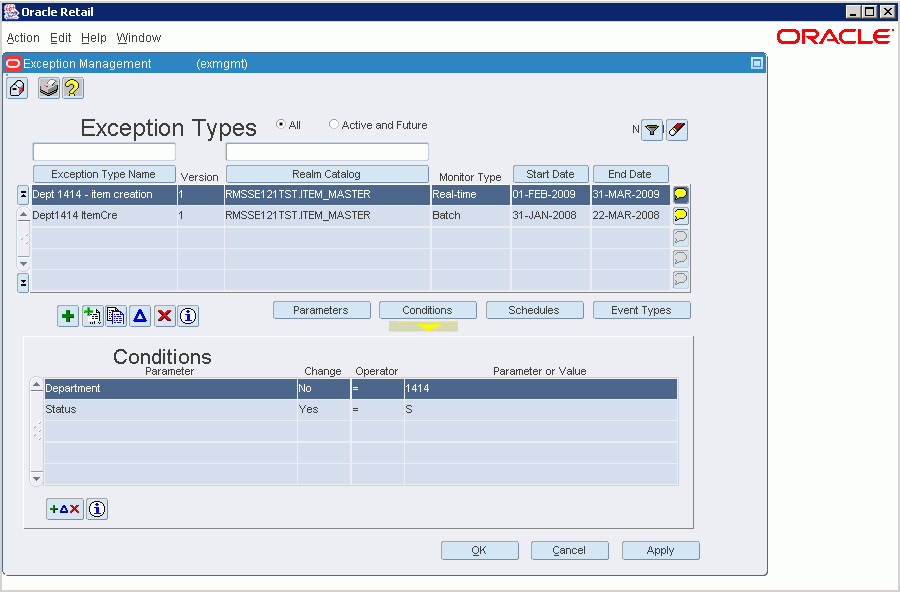The image size is (900, 592).
Task: Click the Oracle Retail title bar icon
Action: pos(11,11)
